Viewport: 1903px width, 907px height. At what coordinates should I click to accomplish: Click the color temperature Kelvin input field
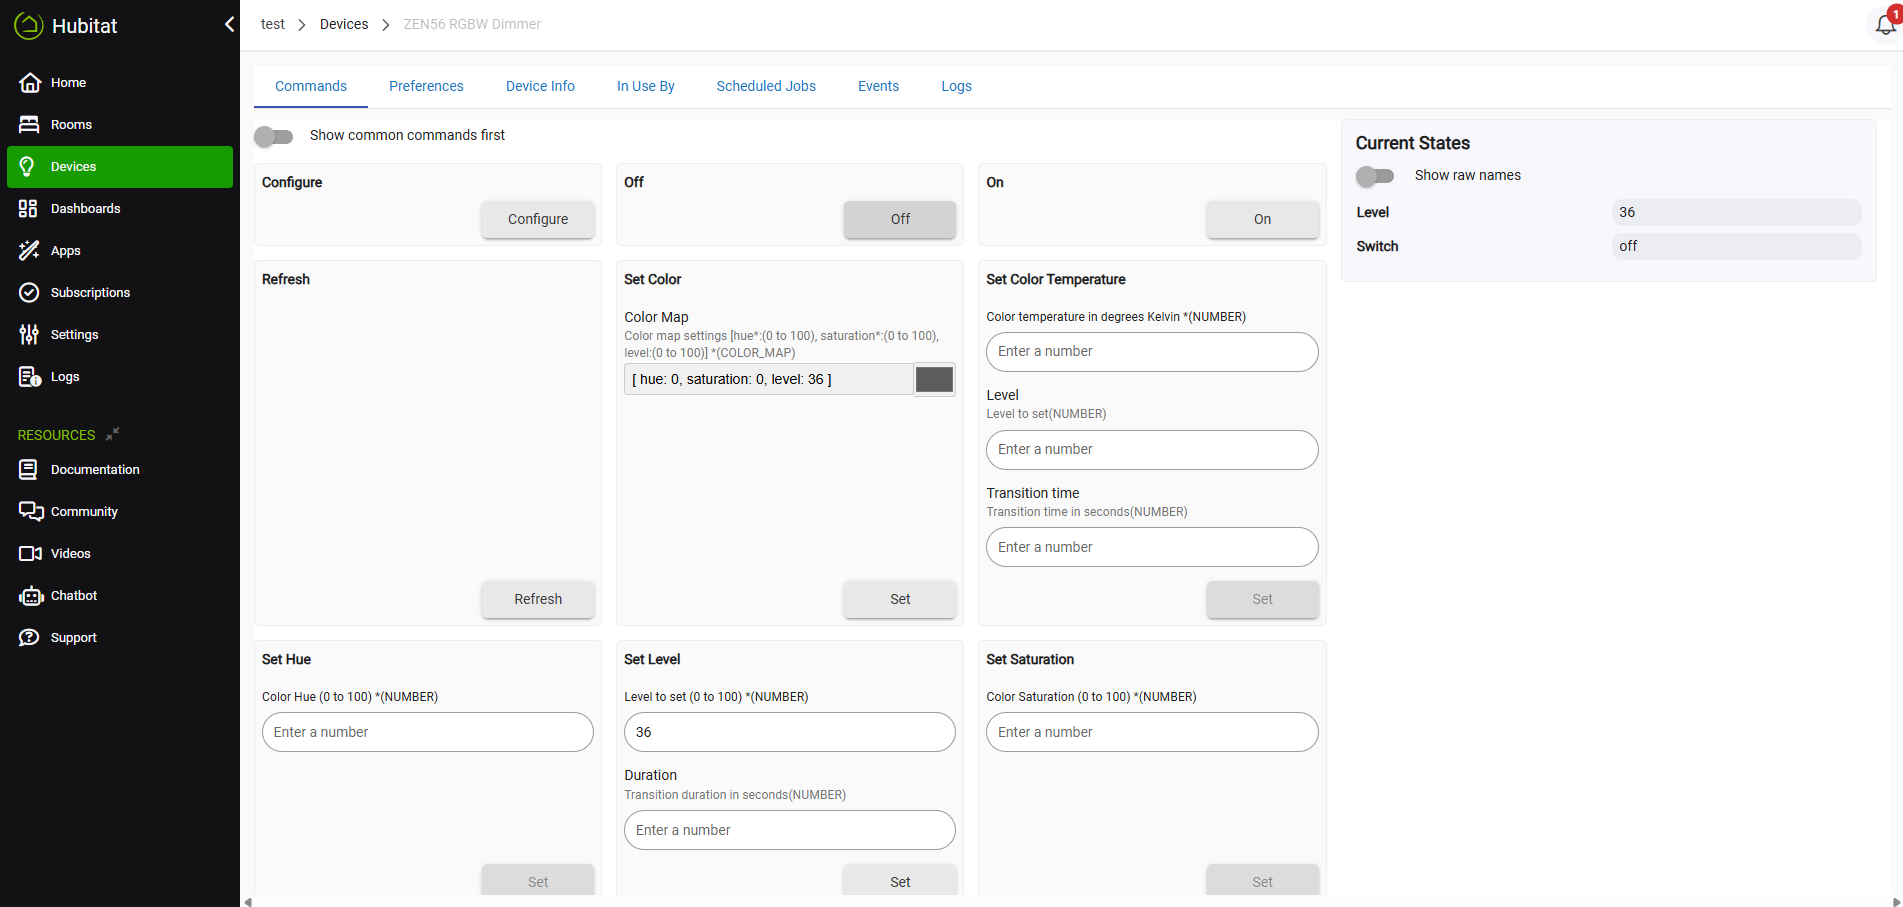1152,352
